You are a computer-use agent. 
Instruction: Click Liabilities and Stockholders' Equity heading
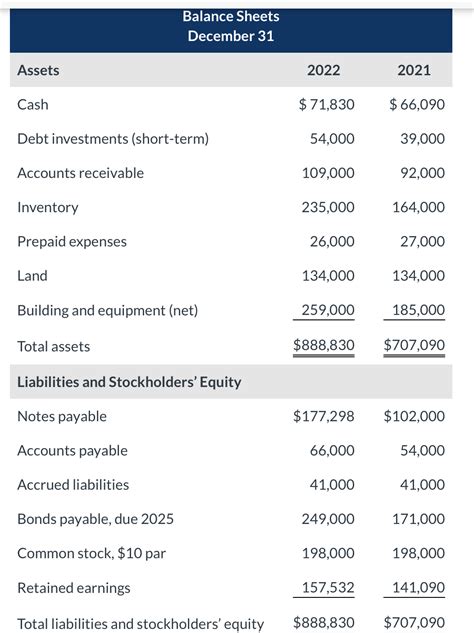(x=129, y=382)
